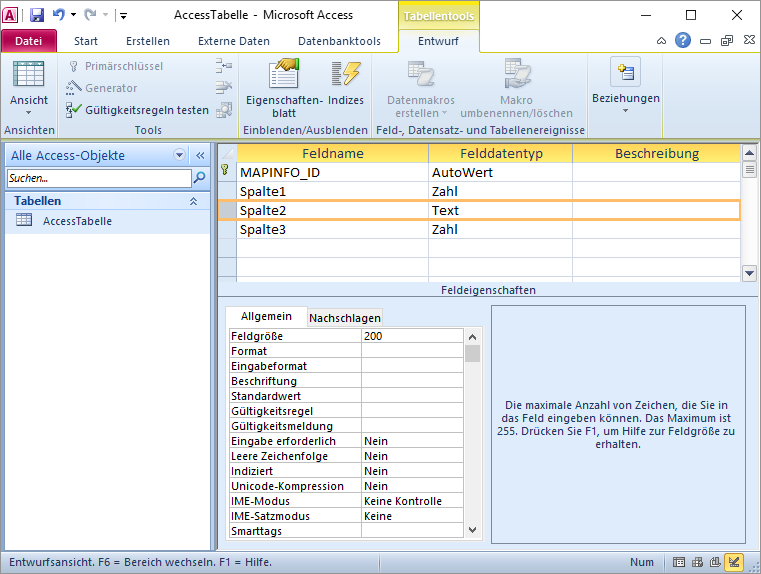Click the Feldname column header

click(x=332, y=153)
